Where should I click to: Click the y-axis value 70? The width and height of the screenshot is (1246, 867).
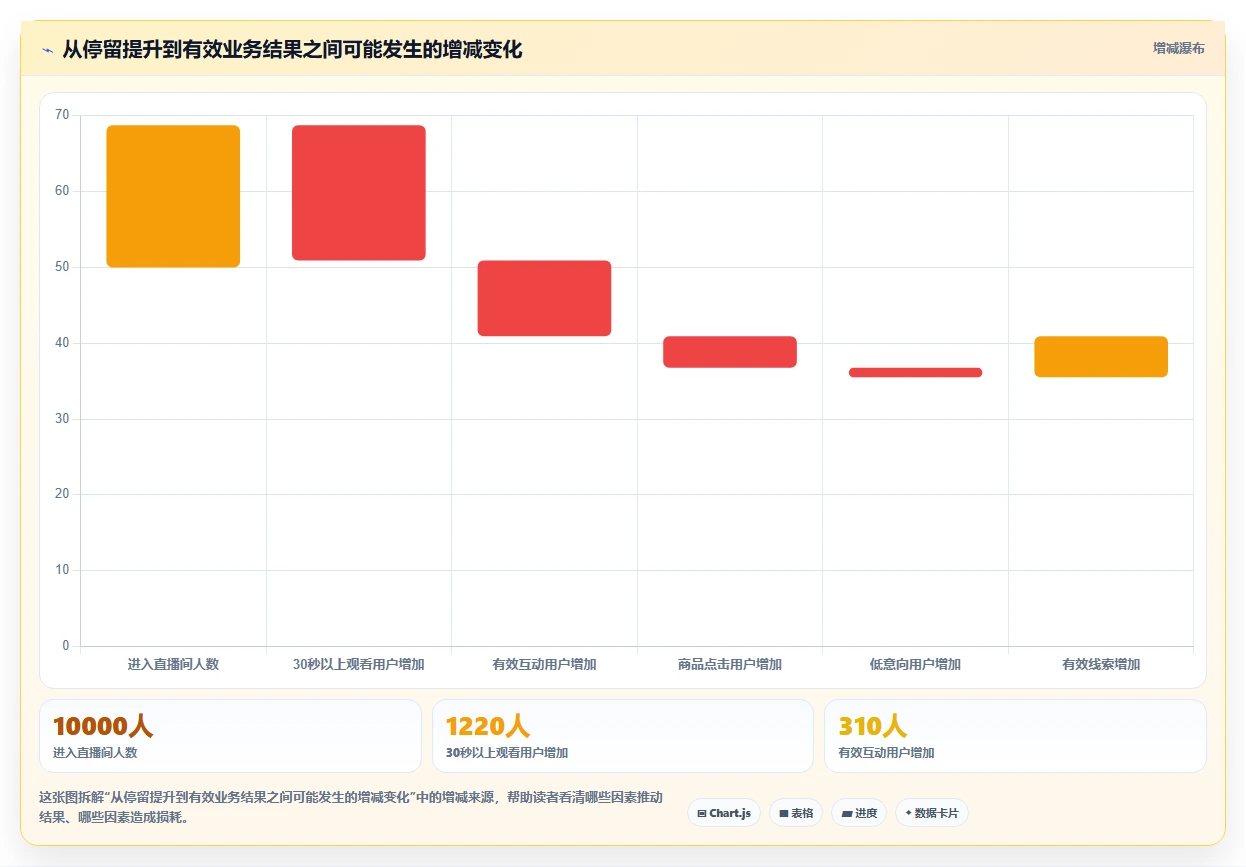coord(62,115)
